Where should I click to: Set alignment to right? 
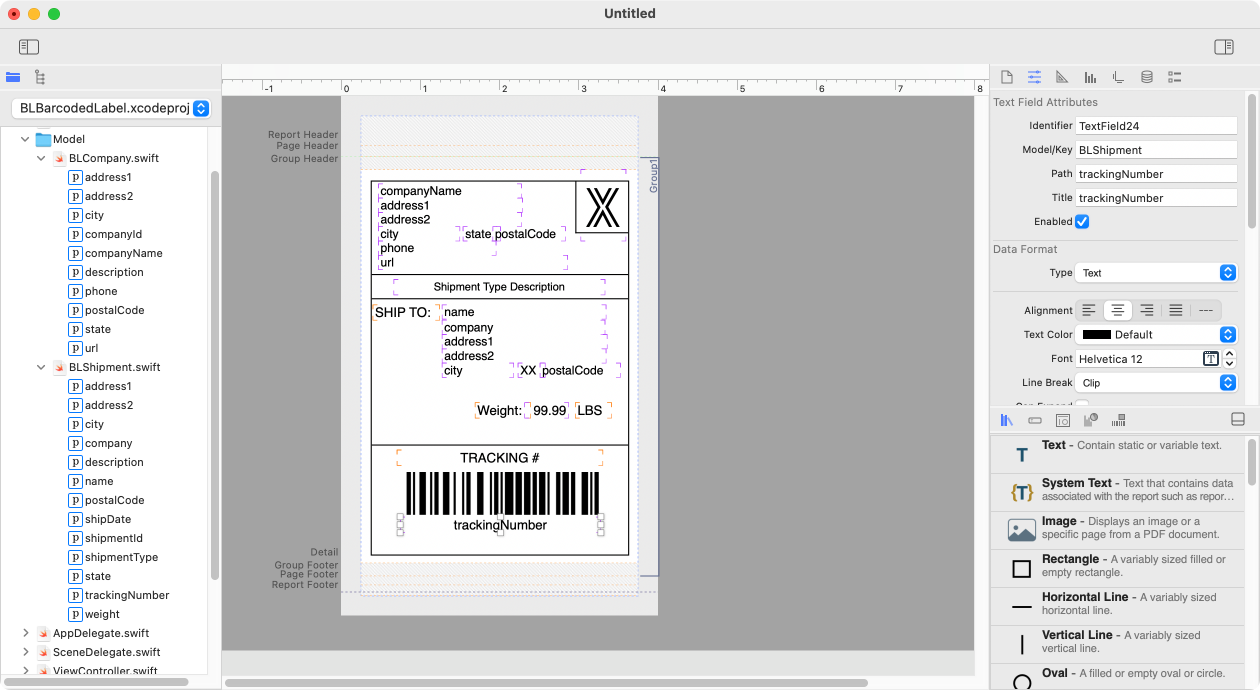pos(1147,310)
